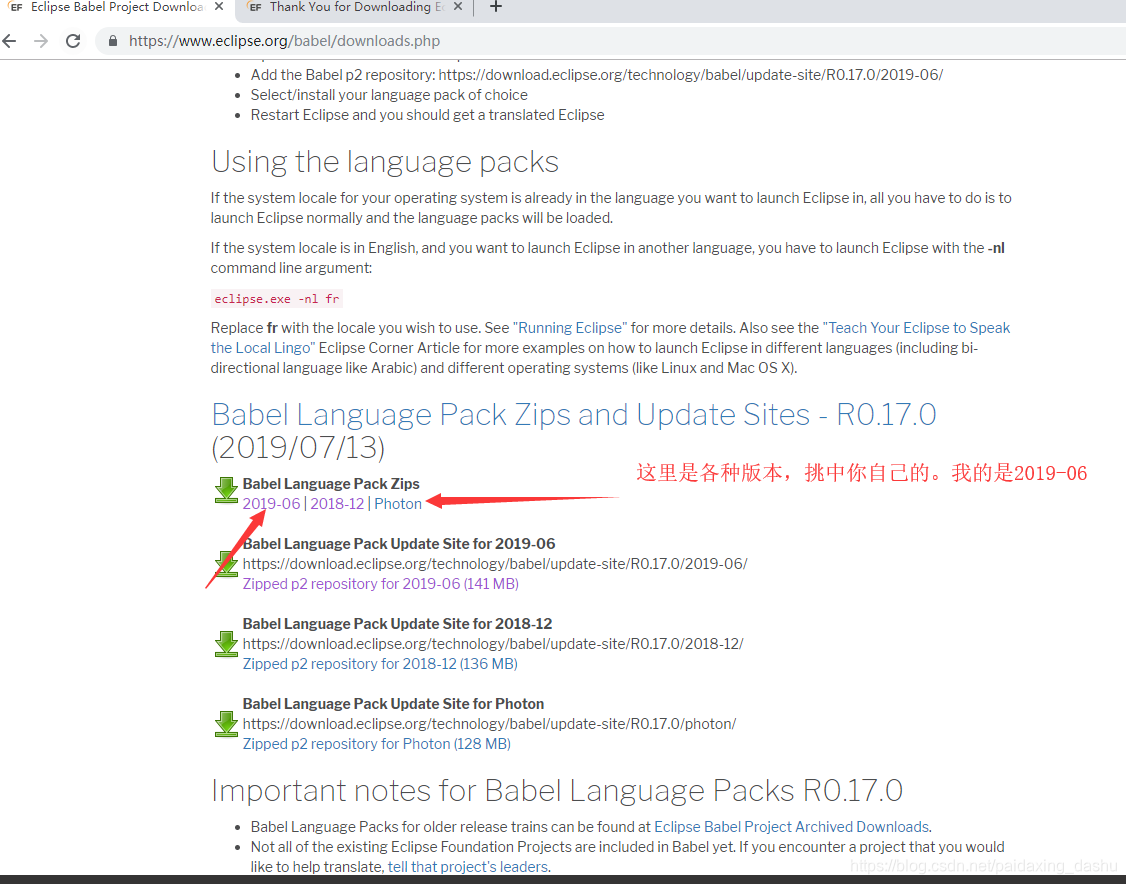
Task: Click "Select/install your language pack of choice" bullet
Action: 388,95
